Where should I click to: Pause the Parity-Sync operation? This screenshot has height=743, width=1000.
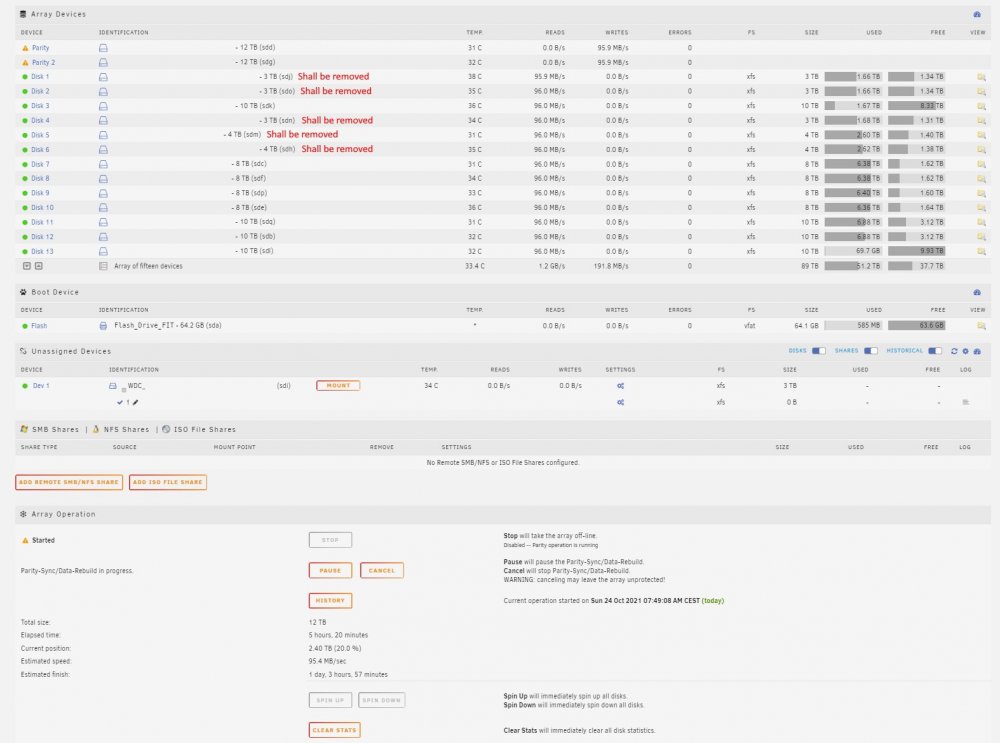(x=330, y=570)
